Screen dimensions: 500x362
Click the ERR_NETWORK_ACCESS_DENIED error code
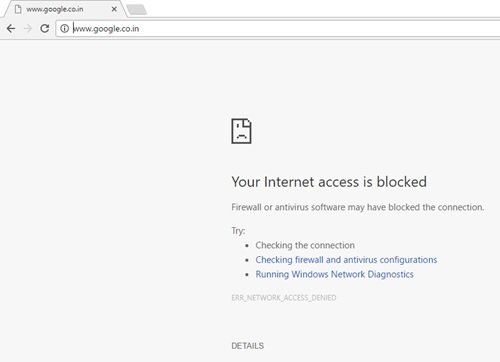[284, 298]
